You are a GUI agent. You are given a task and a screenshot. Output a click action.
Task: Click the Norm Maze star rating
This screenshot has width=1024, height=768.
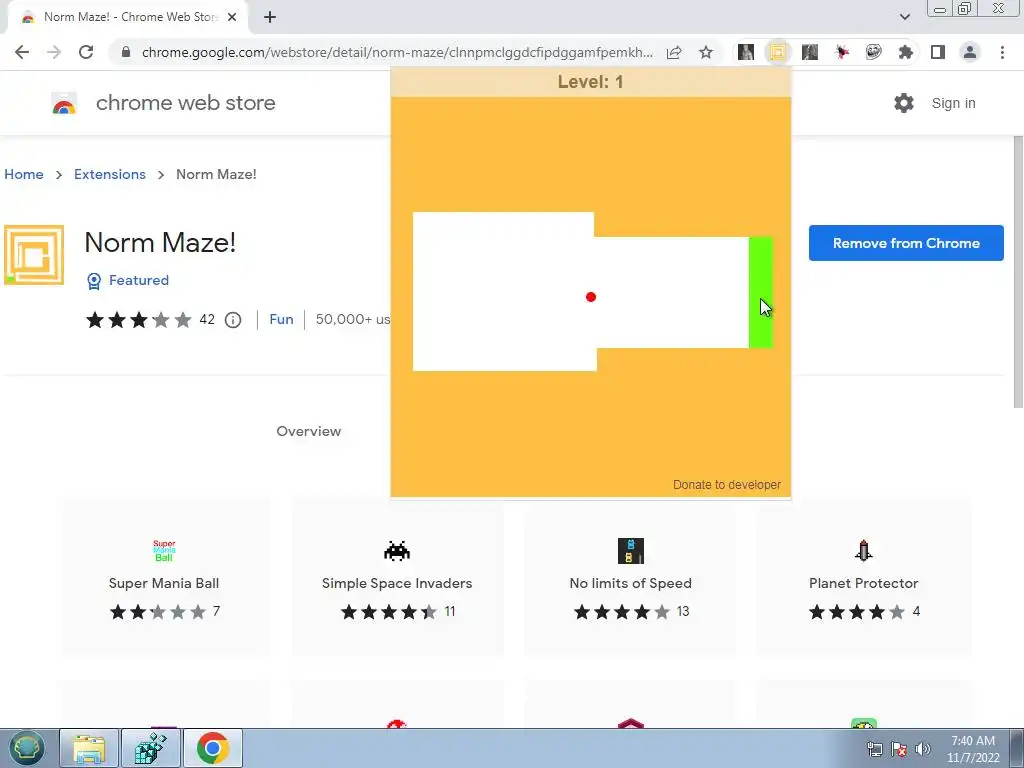tap(138, 320)
